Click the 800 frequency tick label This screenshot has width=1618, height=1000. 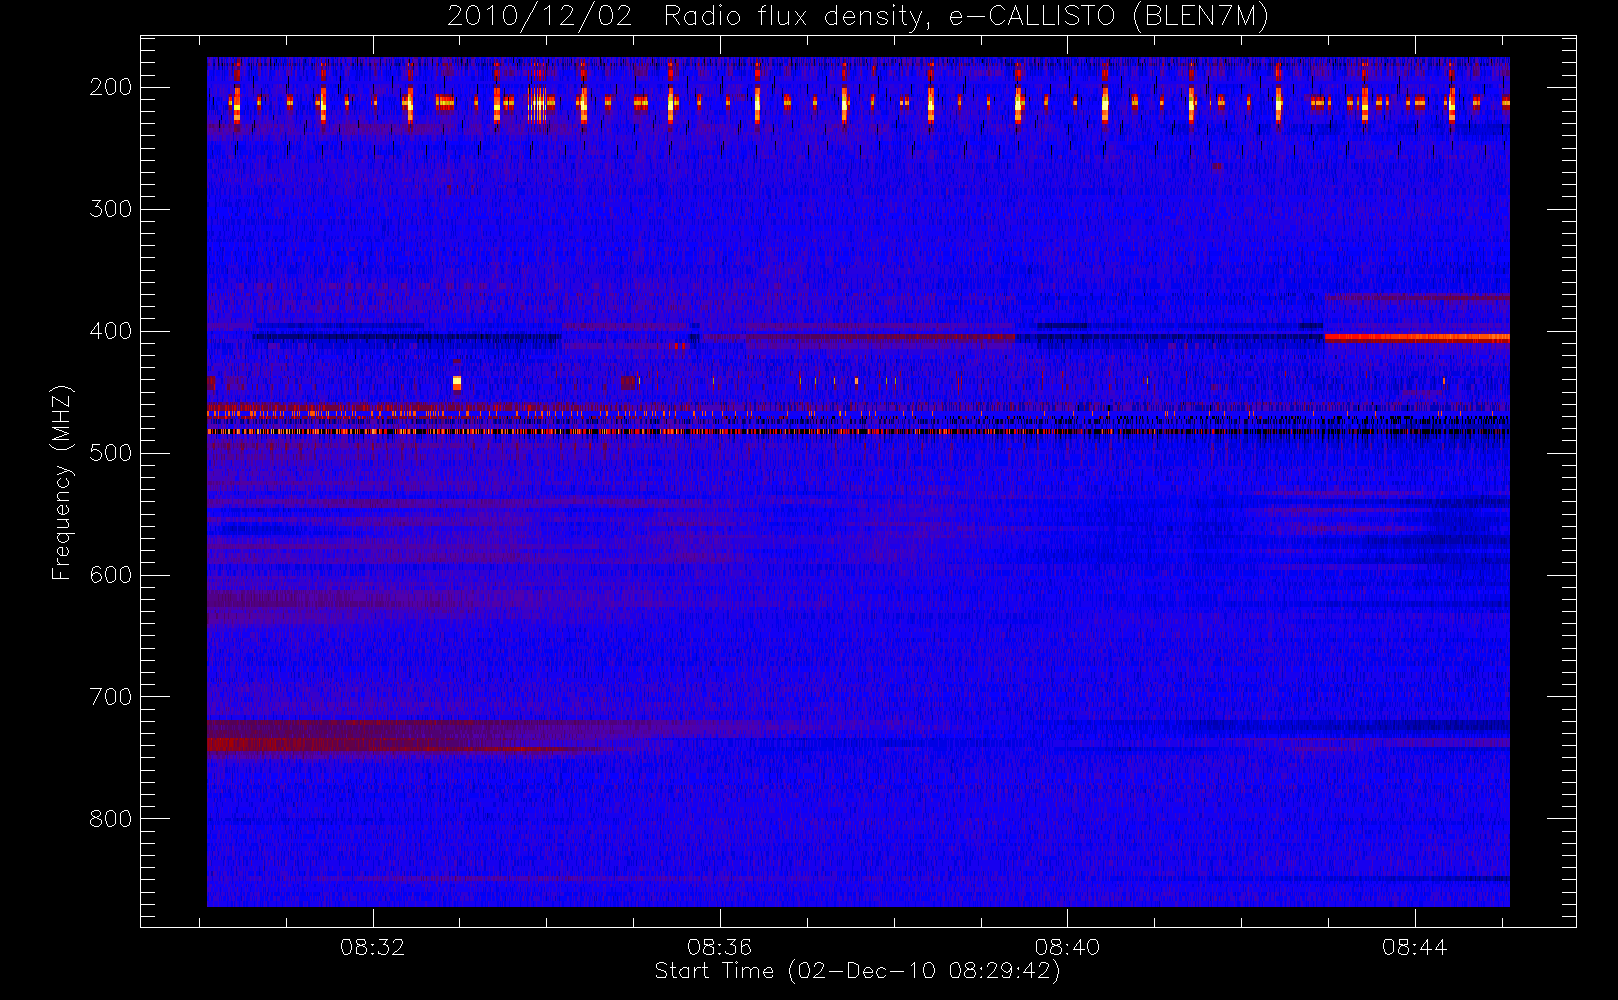tap(111, 819)
